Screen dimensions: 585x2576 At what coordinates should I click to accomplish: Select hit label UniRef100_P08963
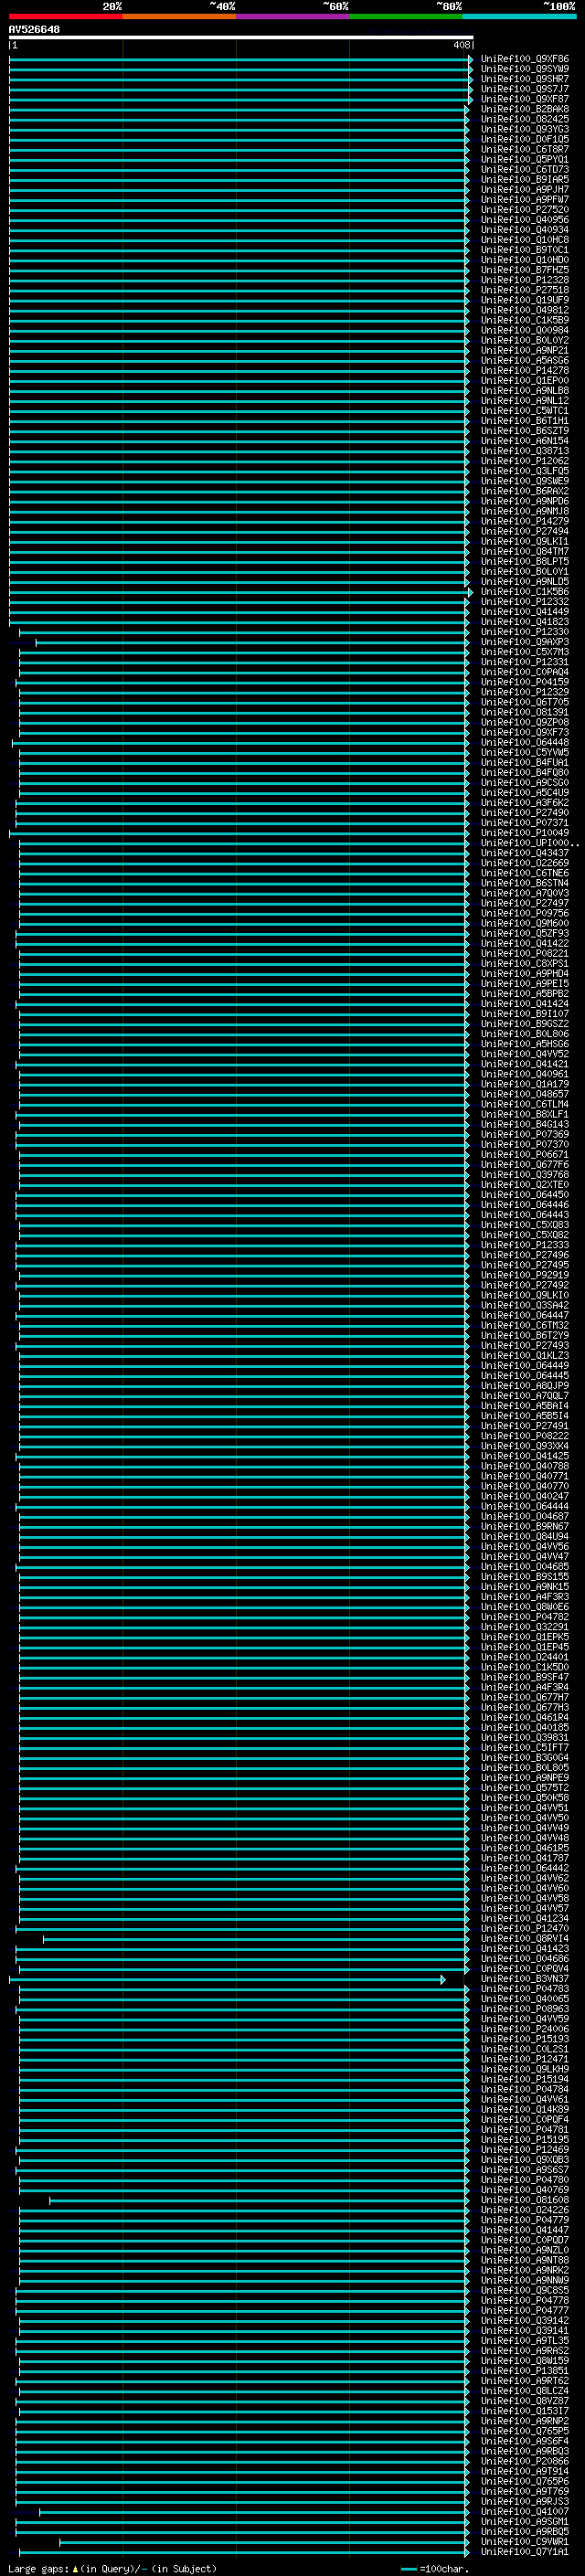pyautogui.click(x=524, y=2008)
